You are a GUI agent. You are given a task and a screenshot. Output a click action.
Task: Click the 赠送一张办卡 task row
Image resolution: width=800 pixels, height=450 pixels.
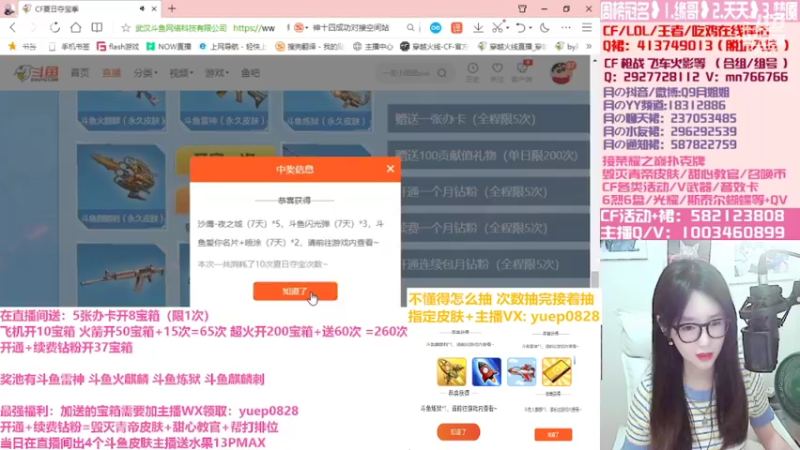click(x=488, y=119)
